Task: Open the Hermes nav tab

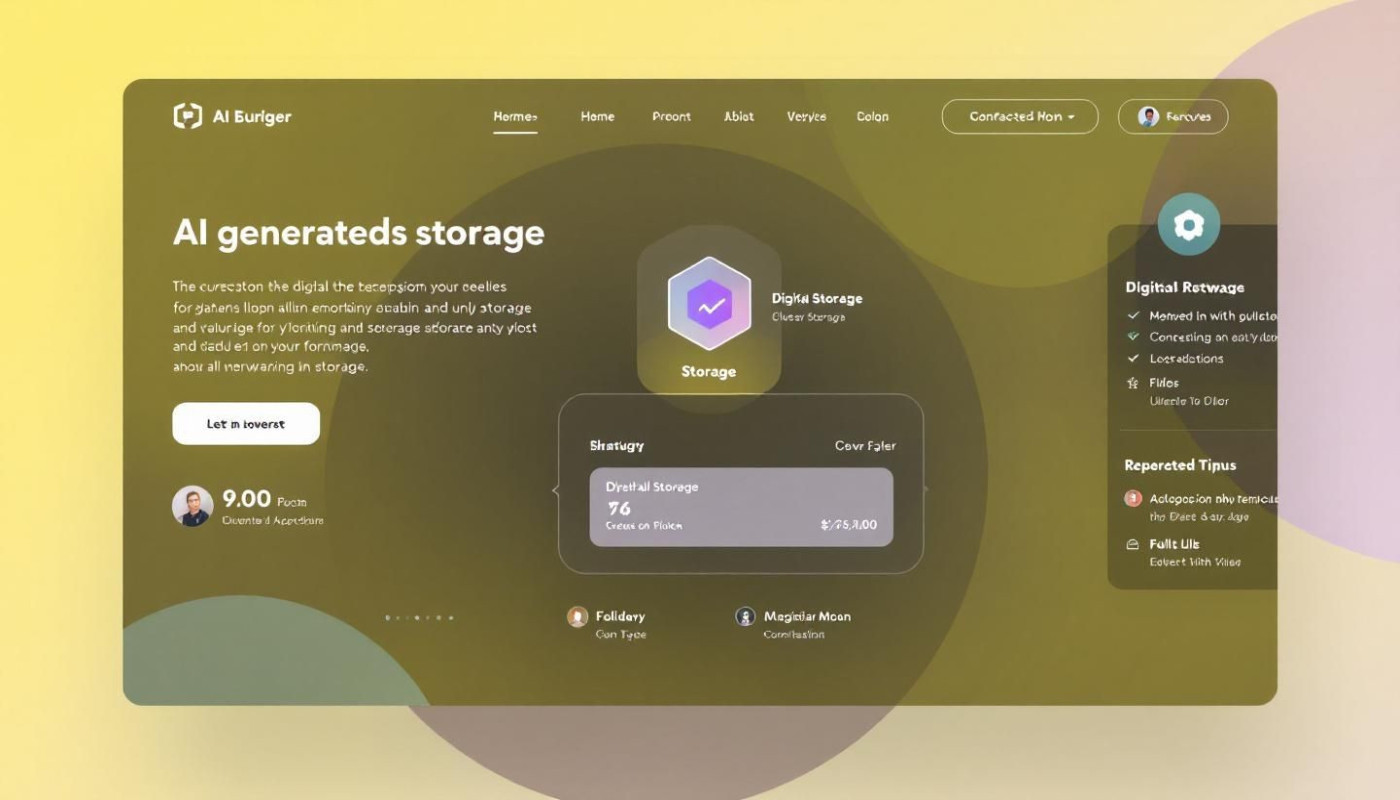Action: coord(515,117)
